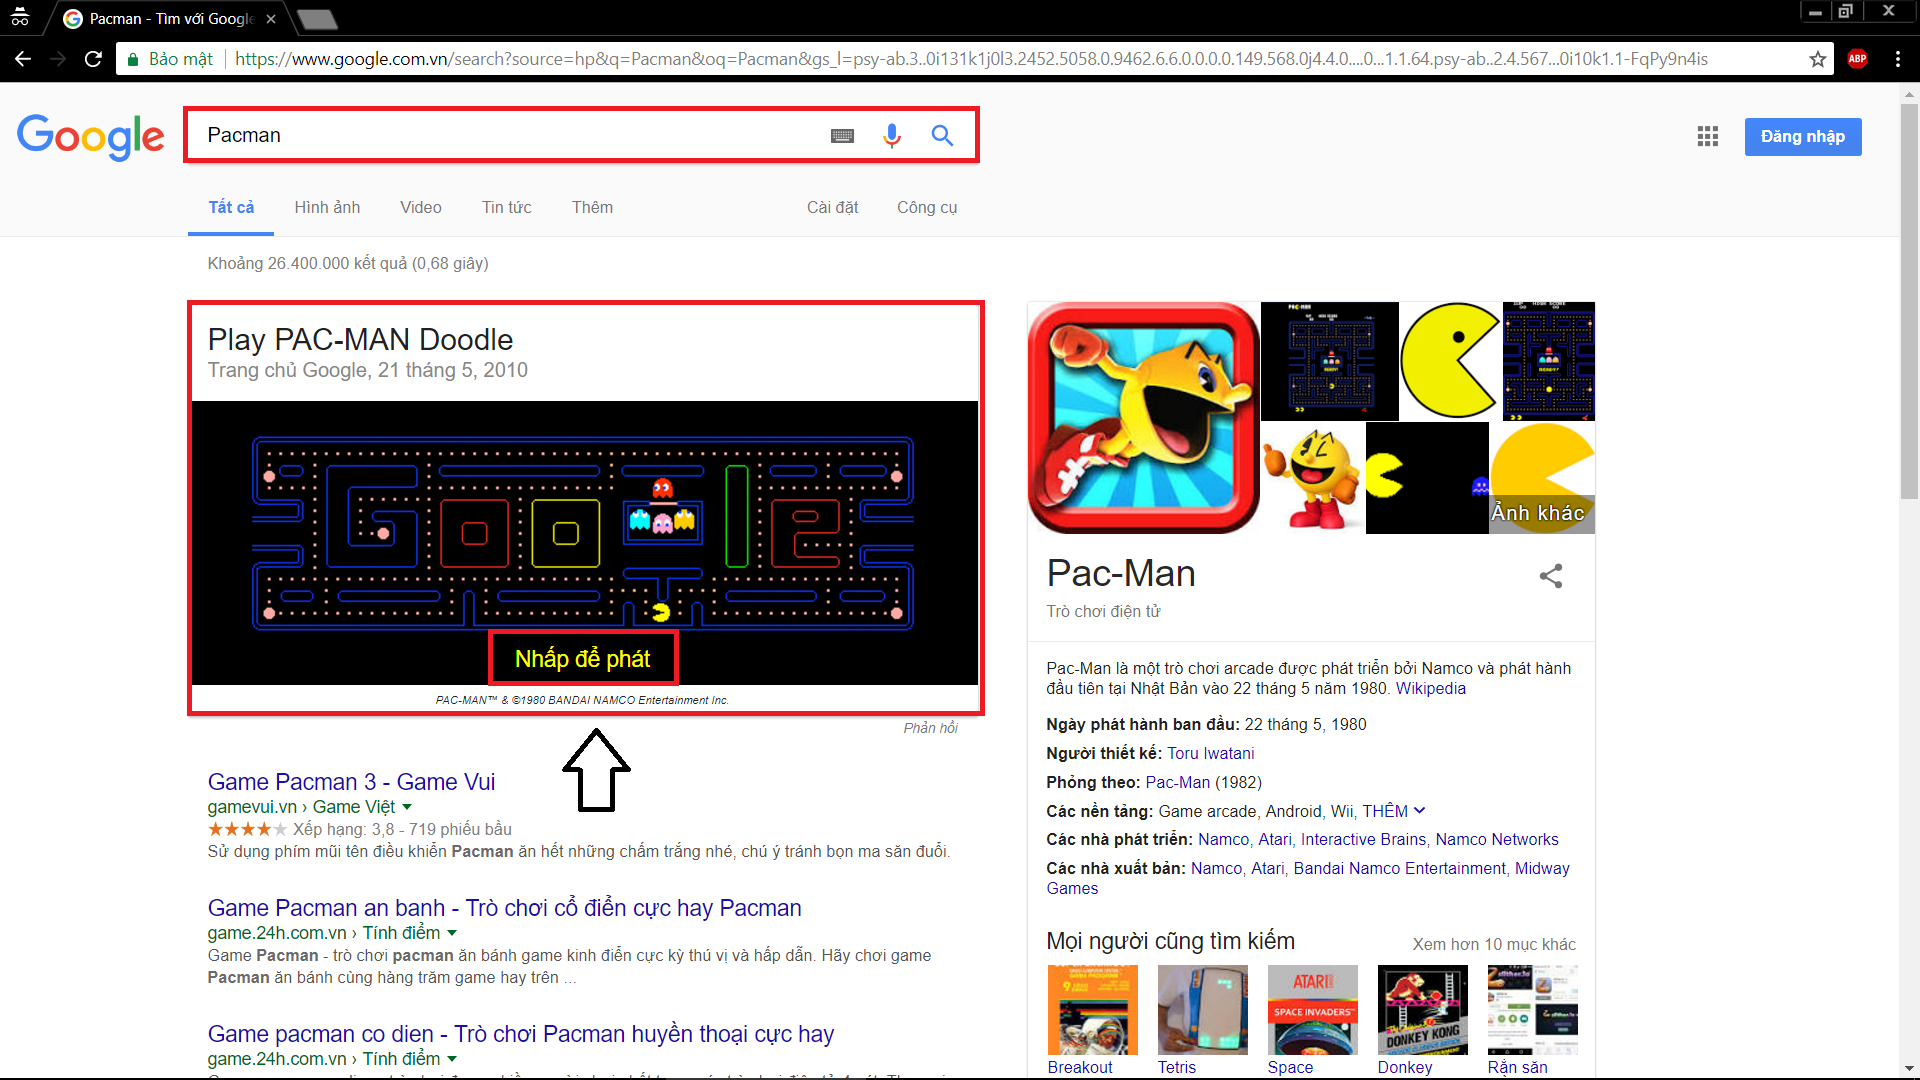
Task: Activate voice search with the microphone icon
Action: [891, 135]
